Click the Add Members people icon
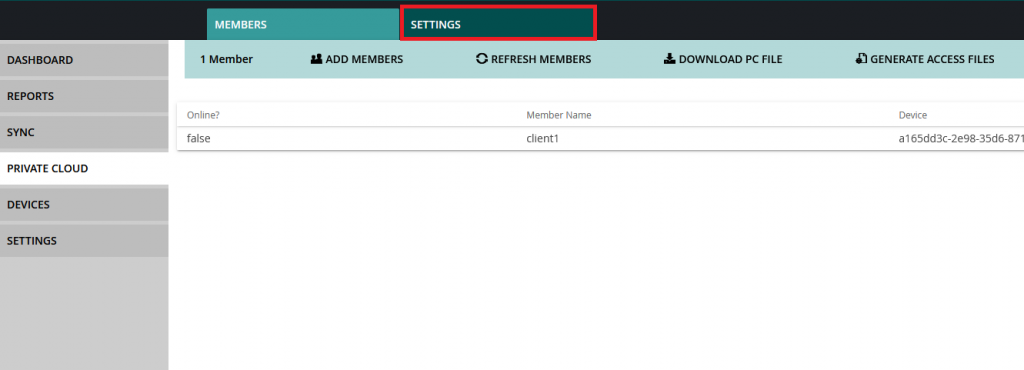Screen dimensions: 1024x370 pos(317,59)
